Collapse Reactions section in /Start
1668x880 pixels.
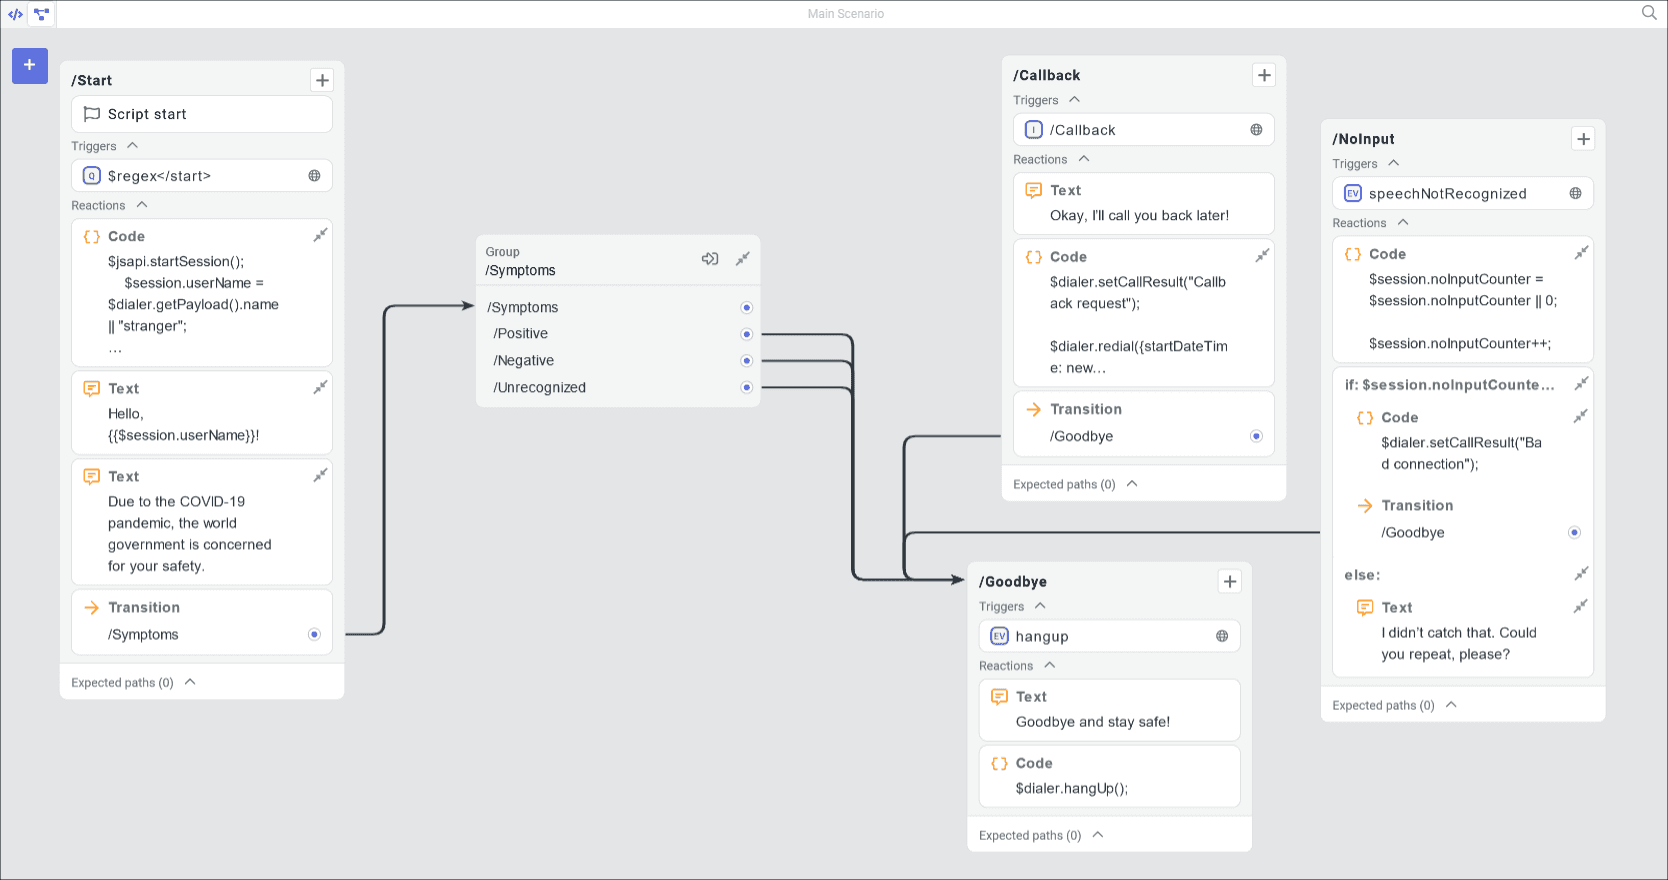click(x=142, y=205)
